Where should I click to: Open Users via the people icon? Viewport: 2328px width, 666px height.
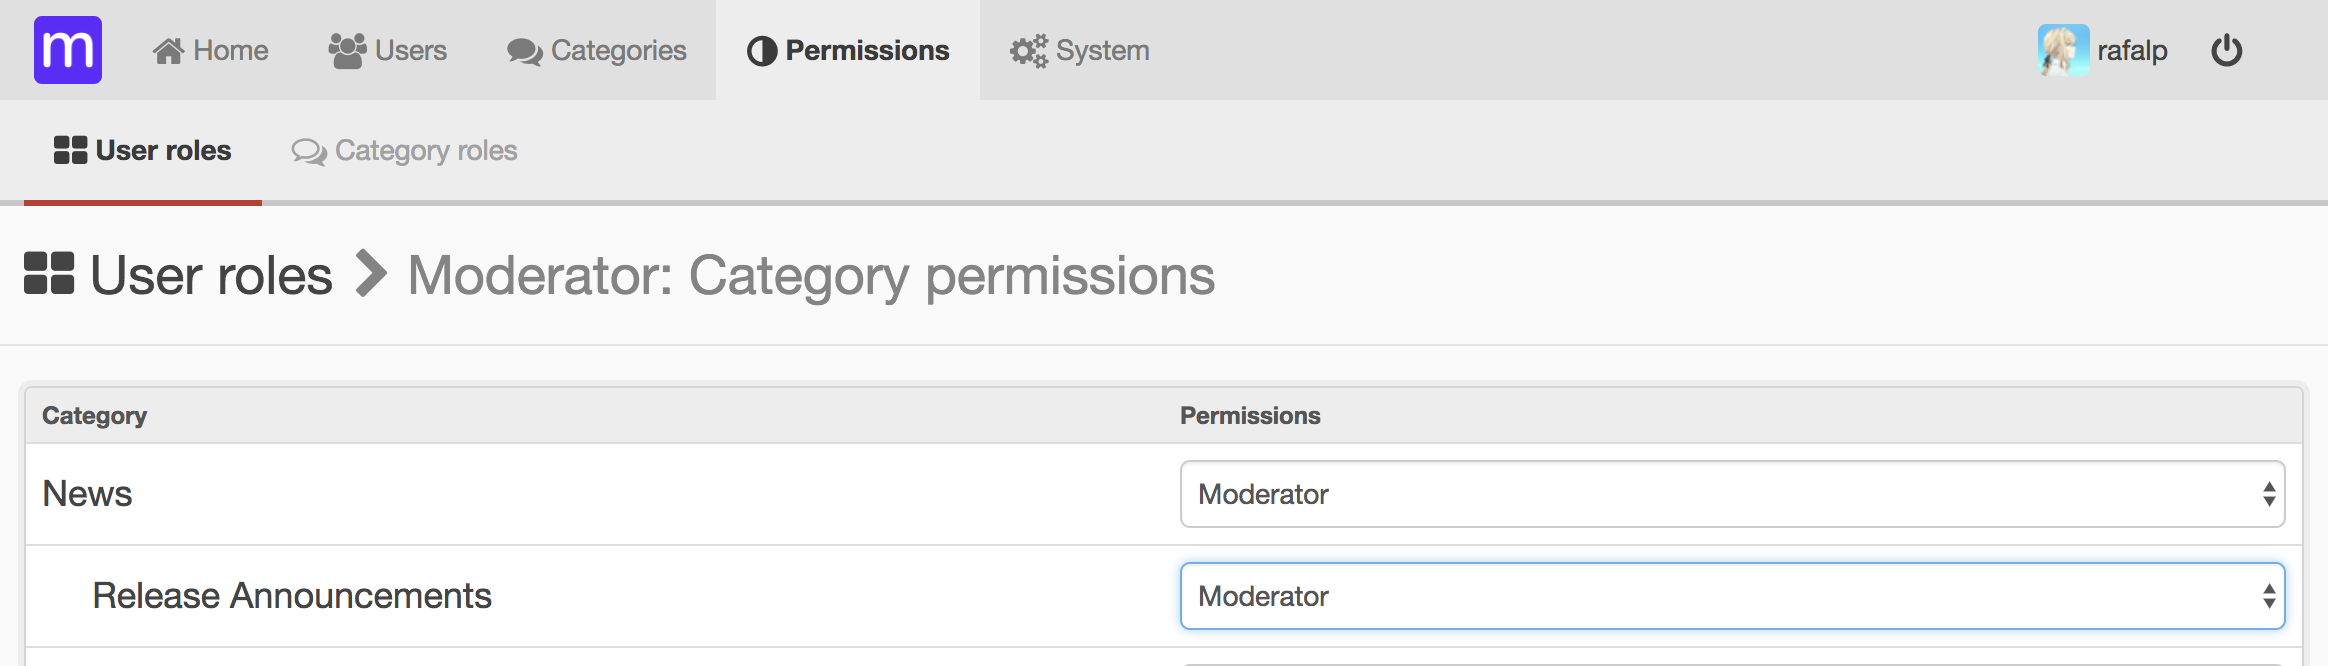347,51
